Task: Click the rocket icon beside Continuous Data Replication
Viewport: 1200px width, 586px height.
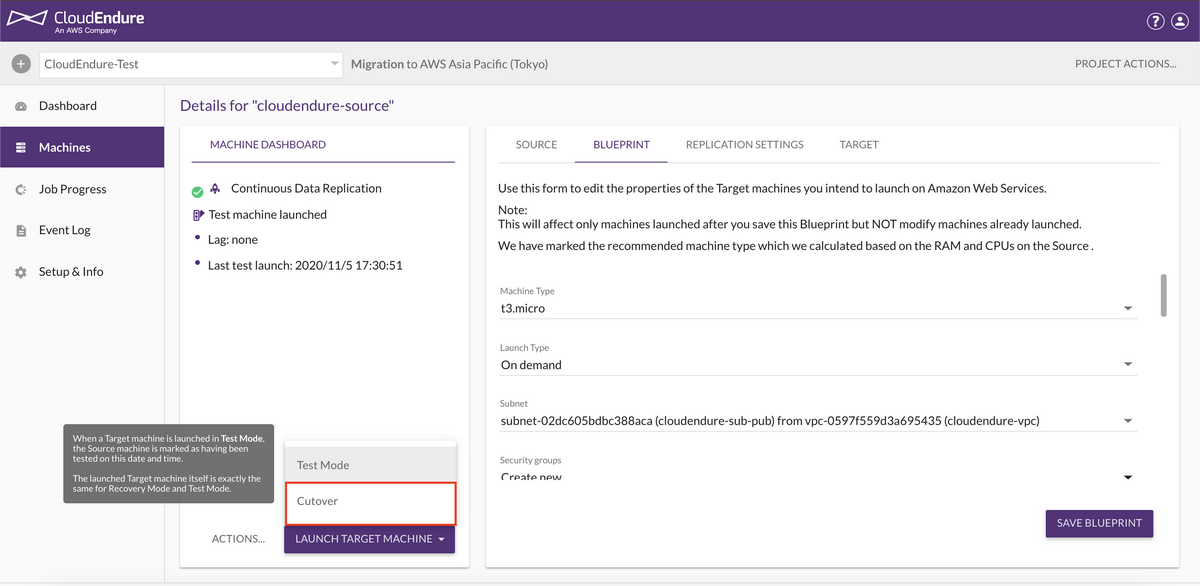Action: tap(215, 188)
